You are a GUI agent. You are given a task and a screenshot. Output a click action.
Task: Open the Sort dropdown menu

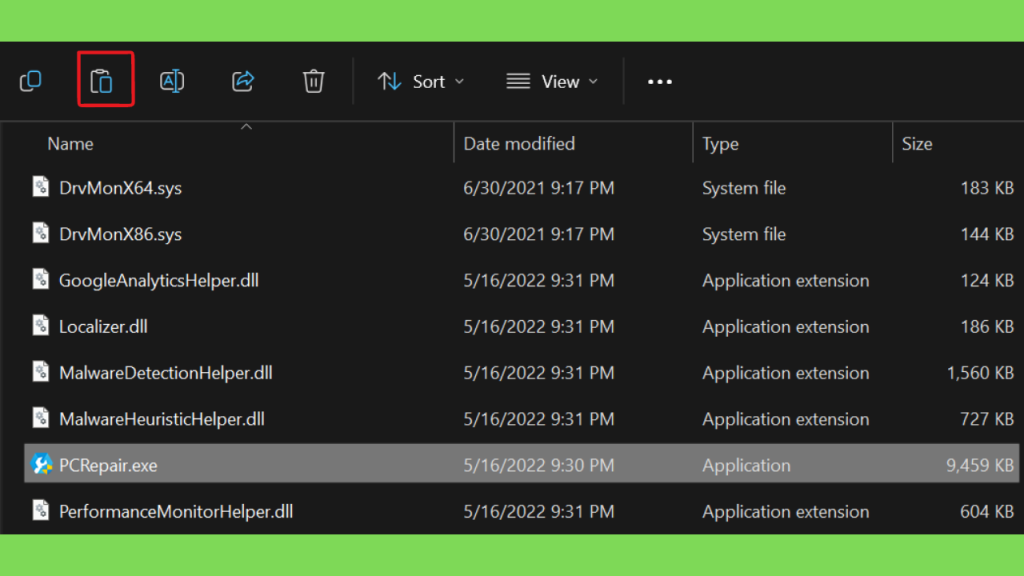(x=421, y=81)
